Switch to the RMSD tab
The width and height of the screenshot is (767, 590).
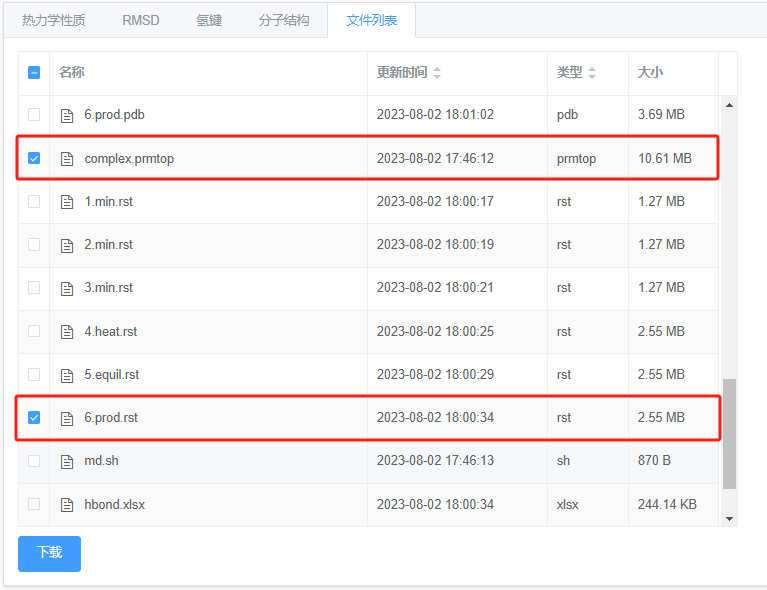[141, 20]
